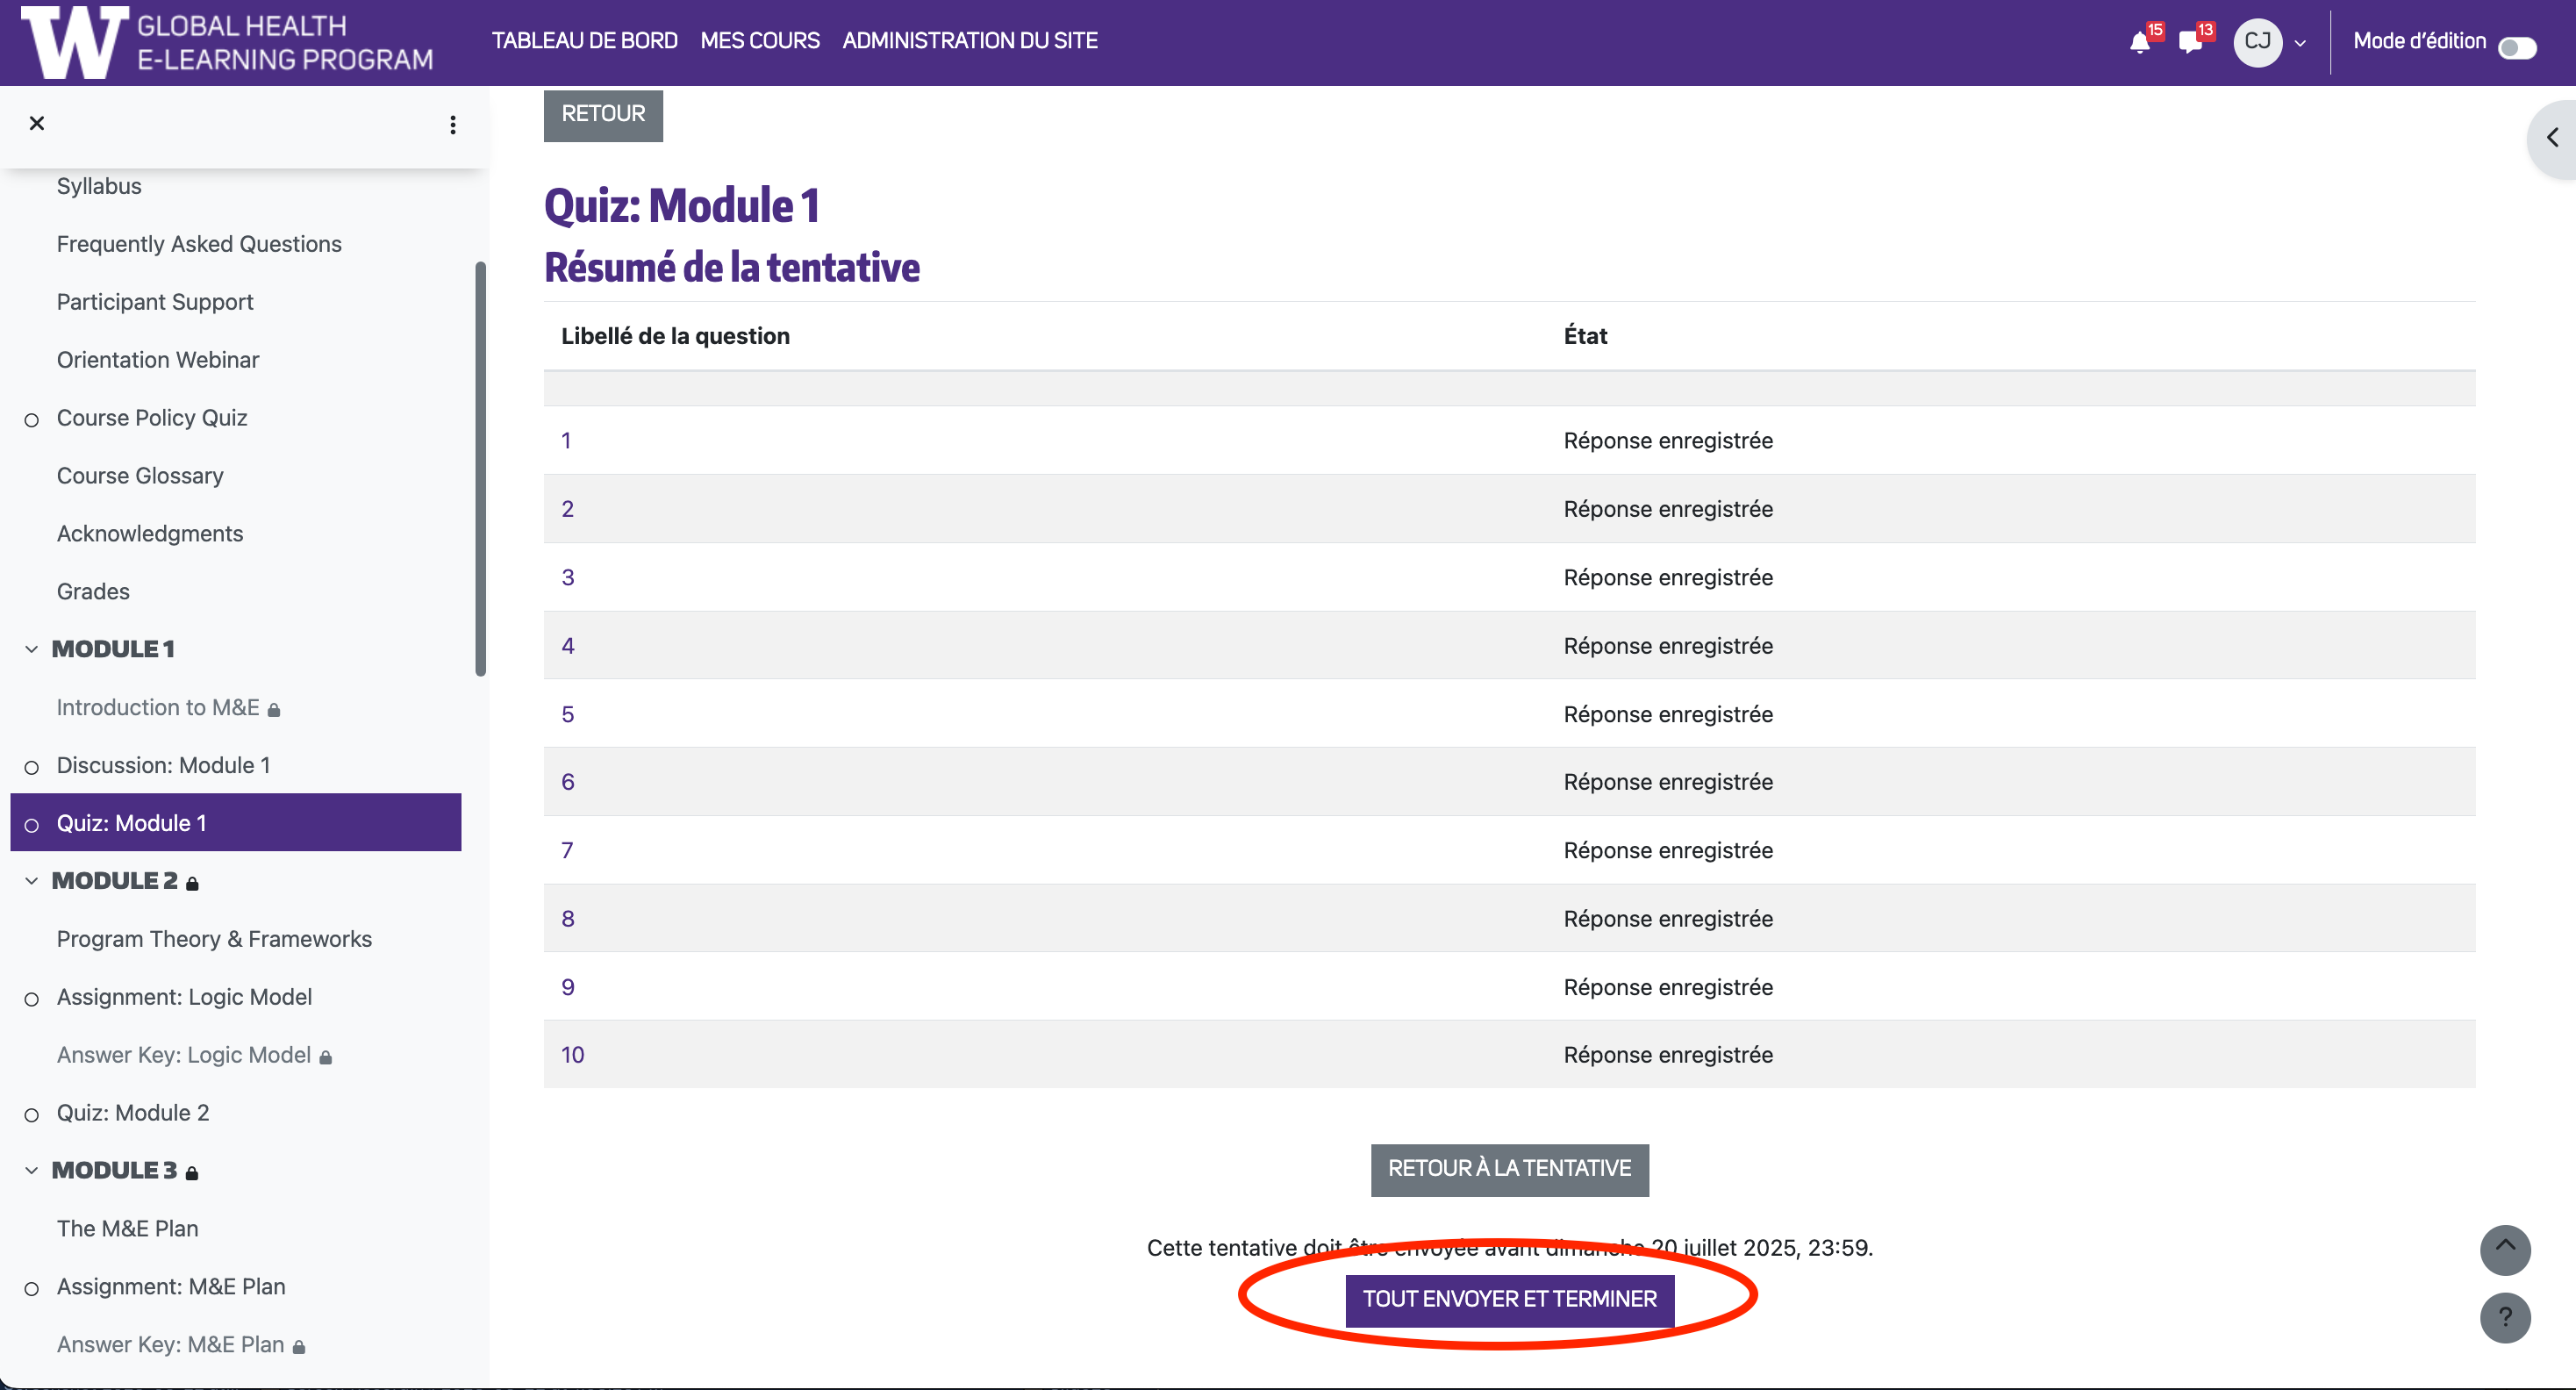Collapse the MODULE 2 section

click(x=32, y=881)
